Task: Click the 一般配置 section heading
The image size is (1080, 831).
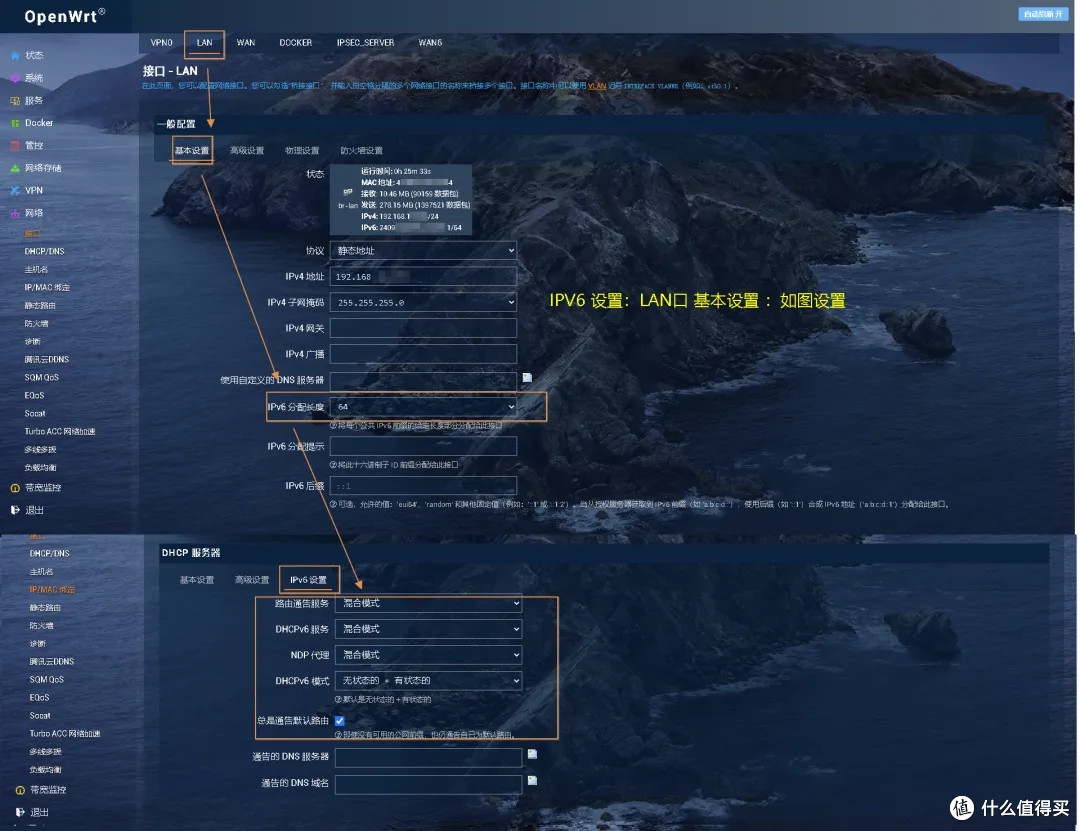Action: pos(176,124)
